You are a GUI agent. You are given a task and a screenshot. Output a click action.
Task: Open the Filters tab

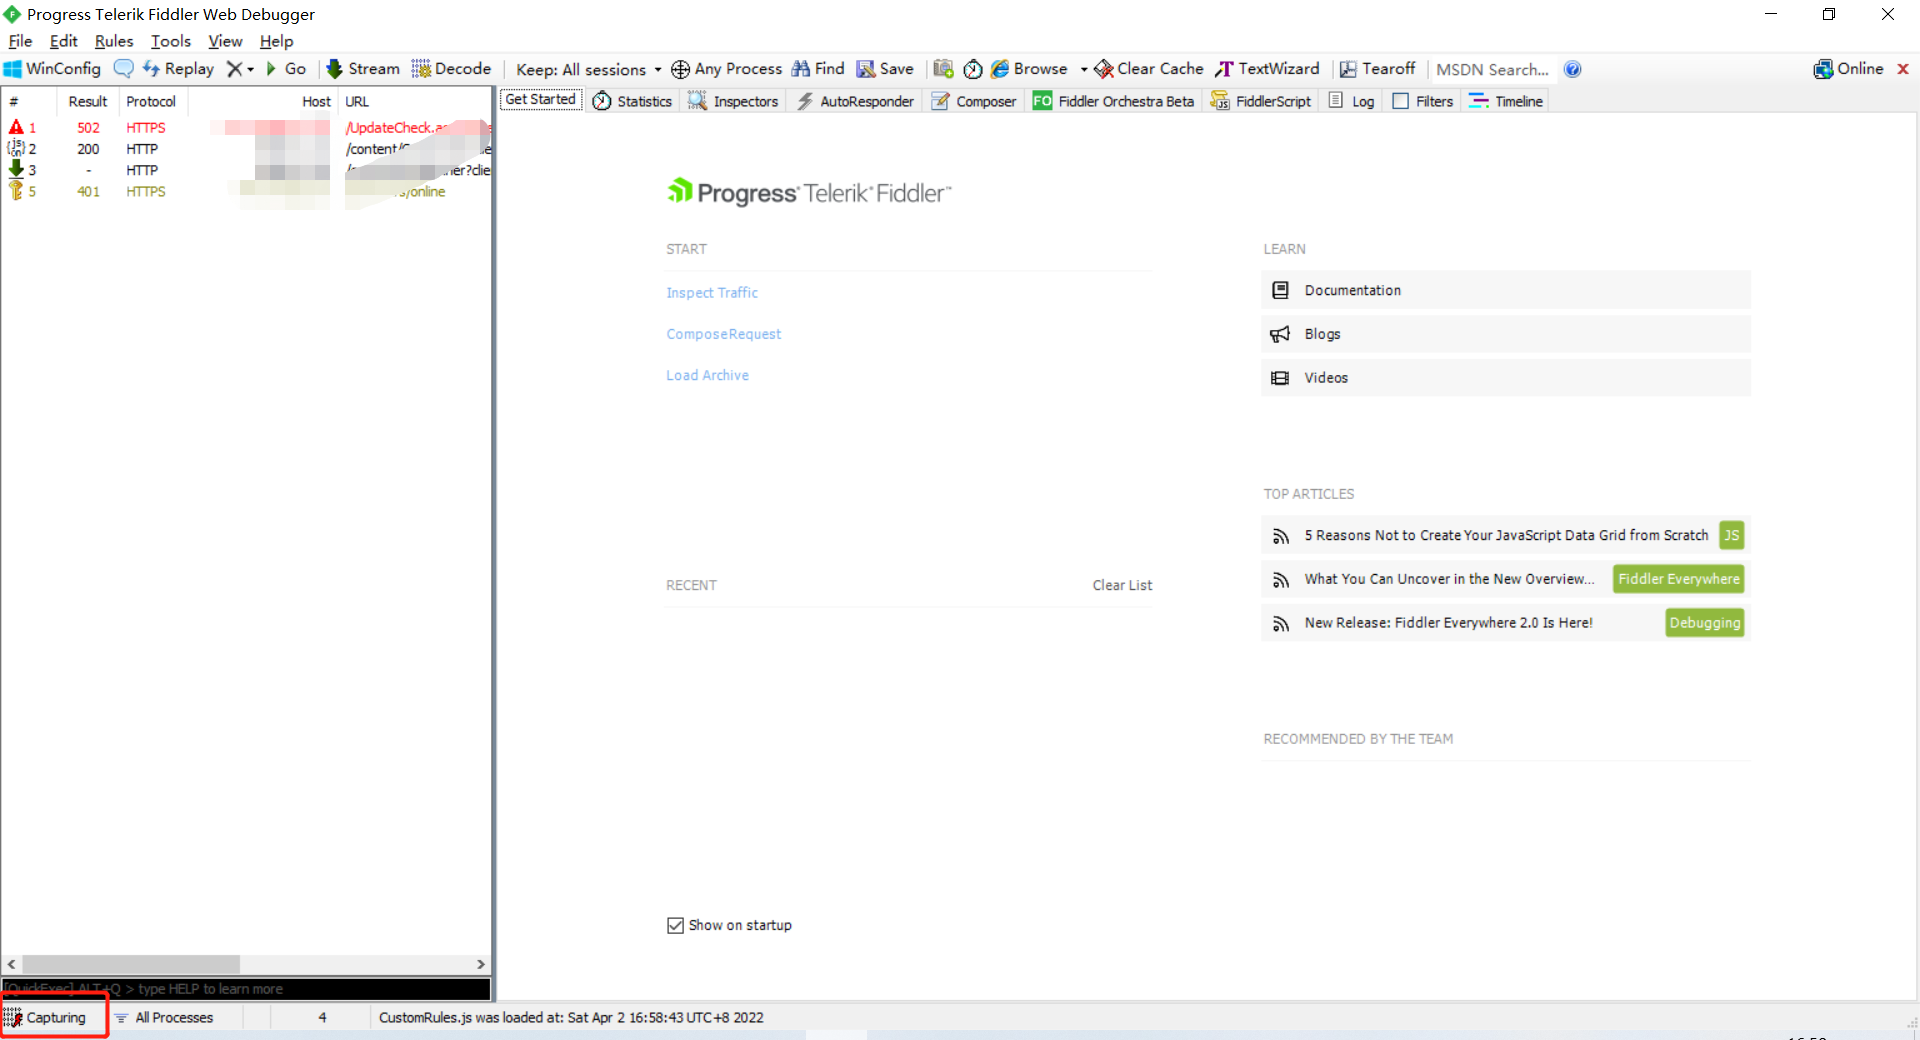click(1422, 101)
